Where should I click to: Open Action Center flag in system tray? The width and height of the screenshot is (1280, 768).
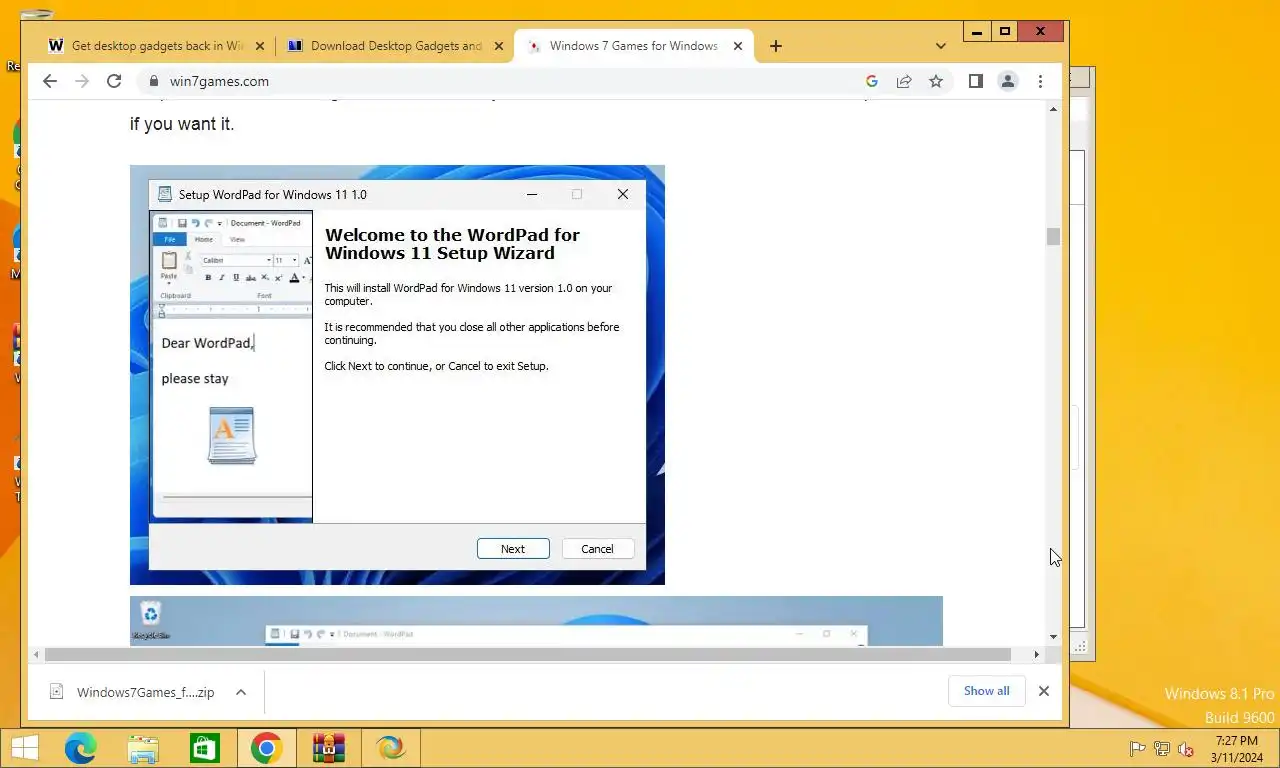point(1137,749)
